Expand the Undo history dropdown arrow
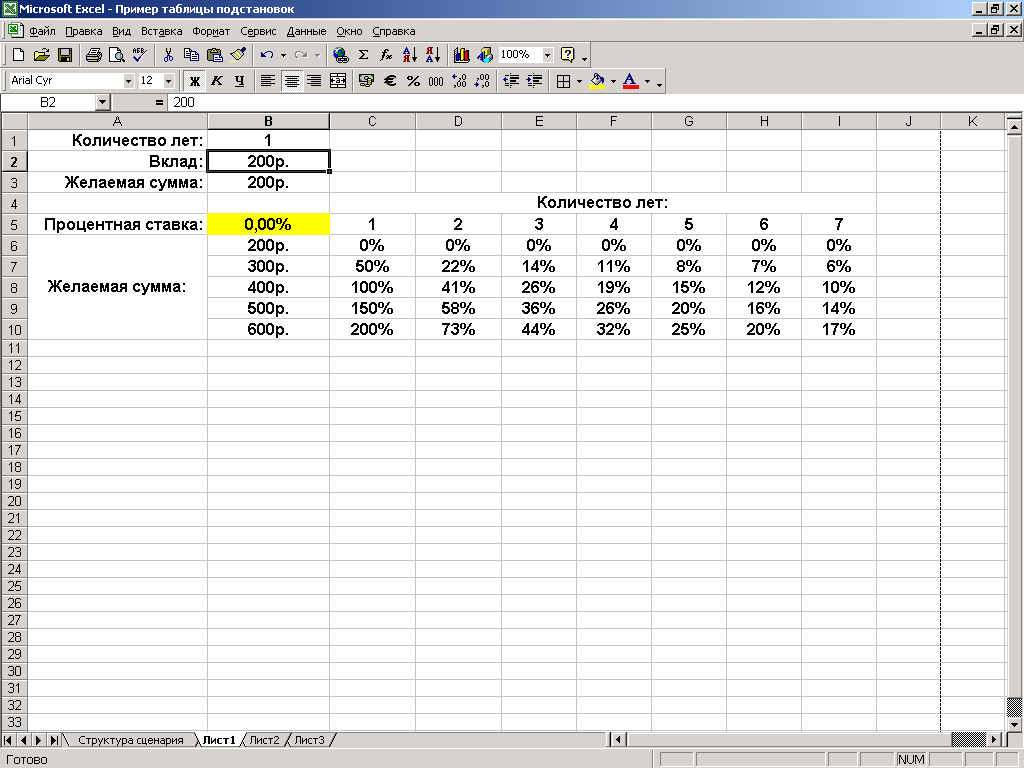 [x=283, y=55]
